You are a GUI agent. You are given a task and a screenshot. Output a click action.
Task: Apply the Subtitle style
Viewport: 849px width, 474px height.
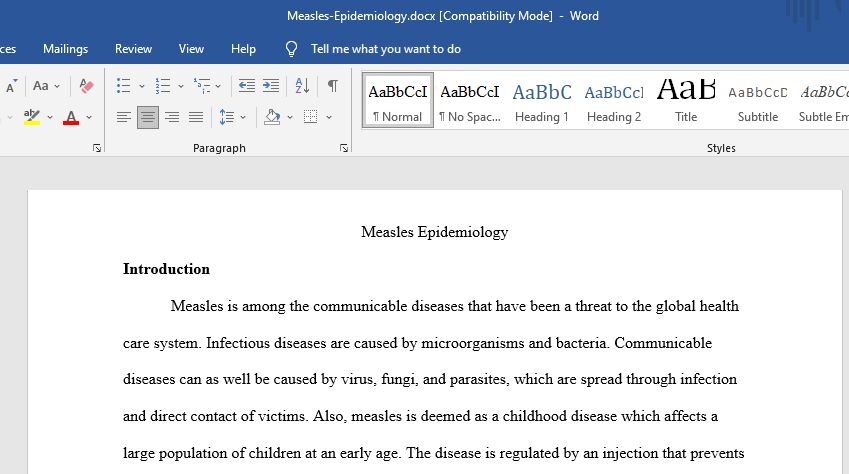[757, 100]
